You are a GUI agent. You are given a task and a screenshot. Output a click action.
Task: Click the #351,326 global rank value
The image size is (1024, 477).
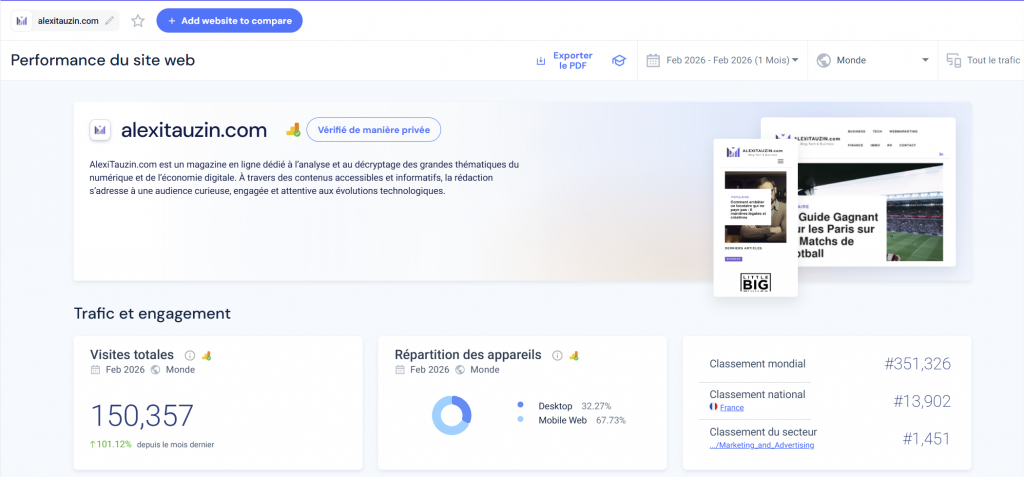point(918,365)
